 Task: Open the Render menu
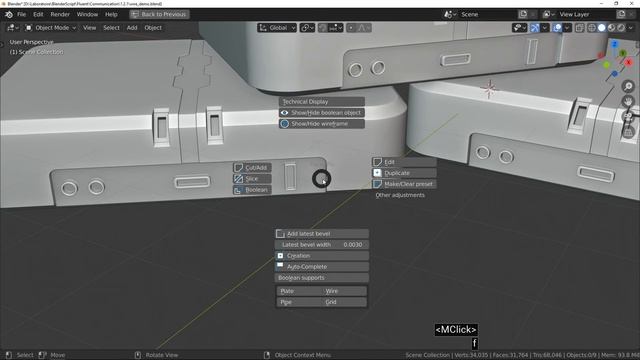click(x=60, y=14)
